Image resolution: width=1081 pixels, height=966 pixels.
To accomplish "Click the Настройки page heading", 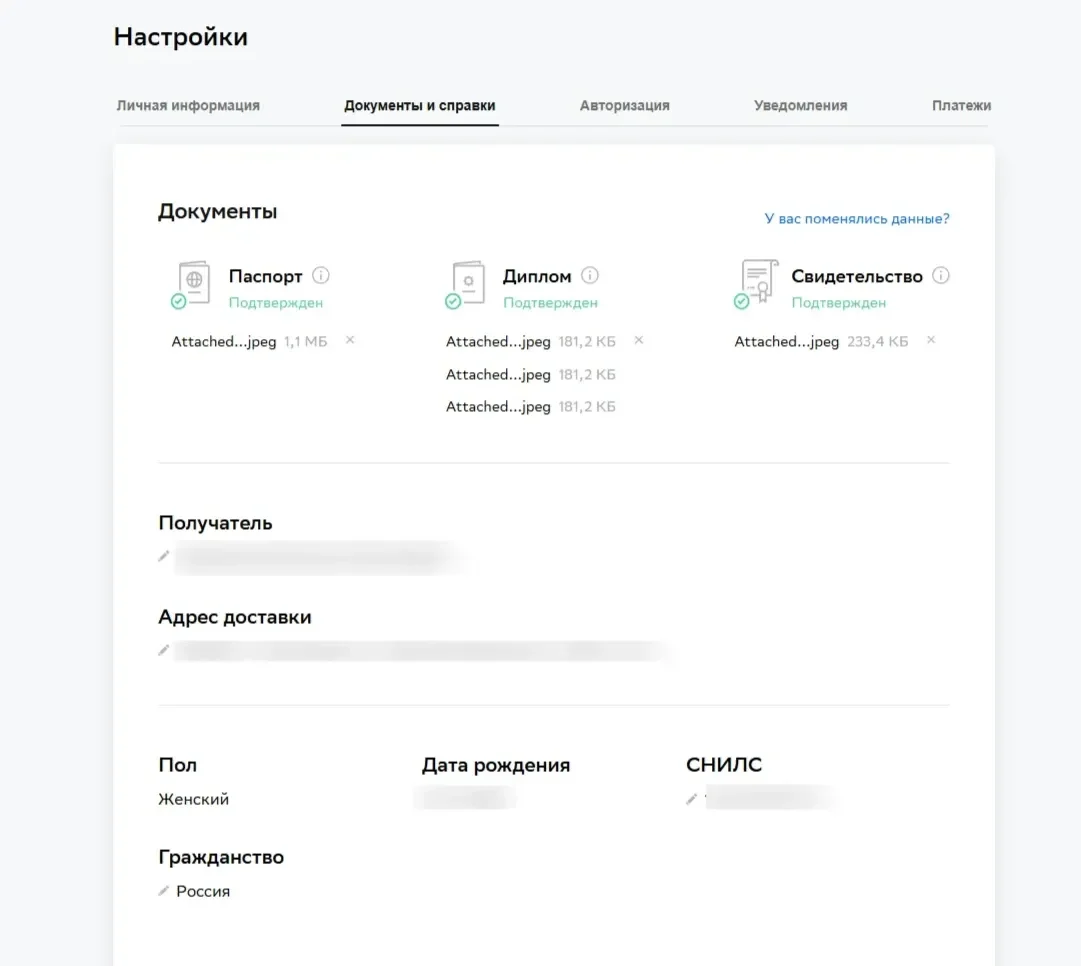I will pos(181,37).
